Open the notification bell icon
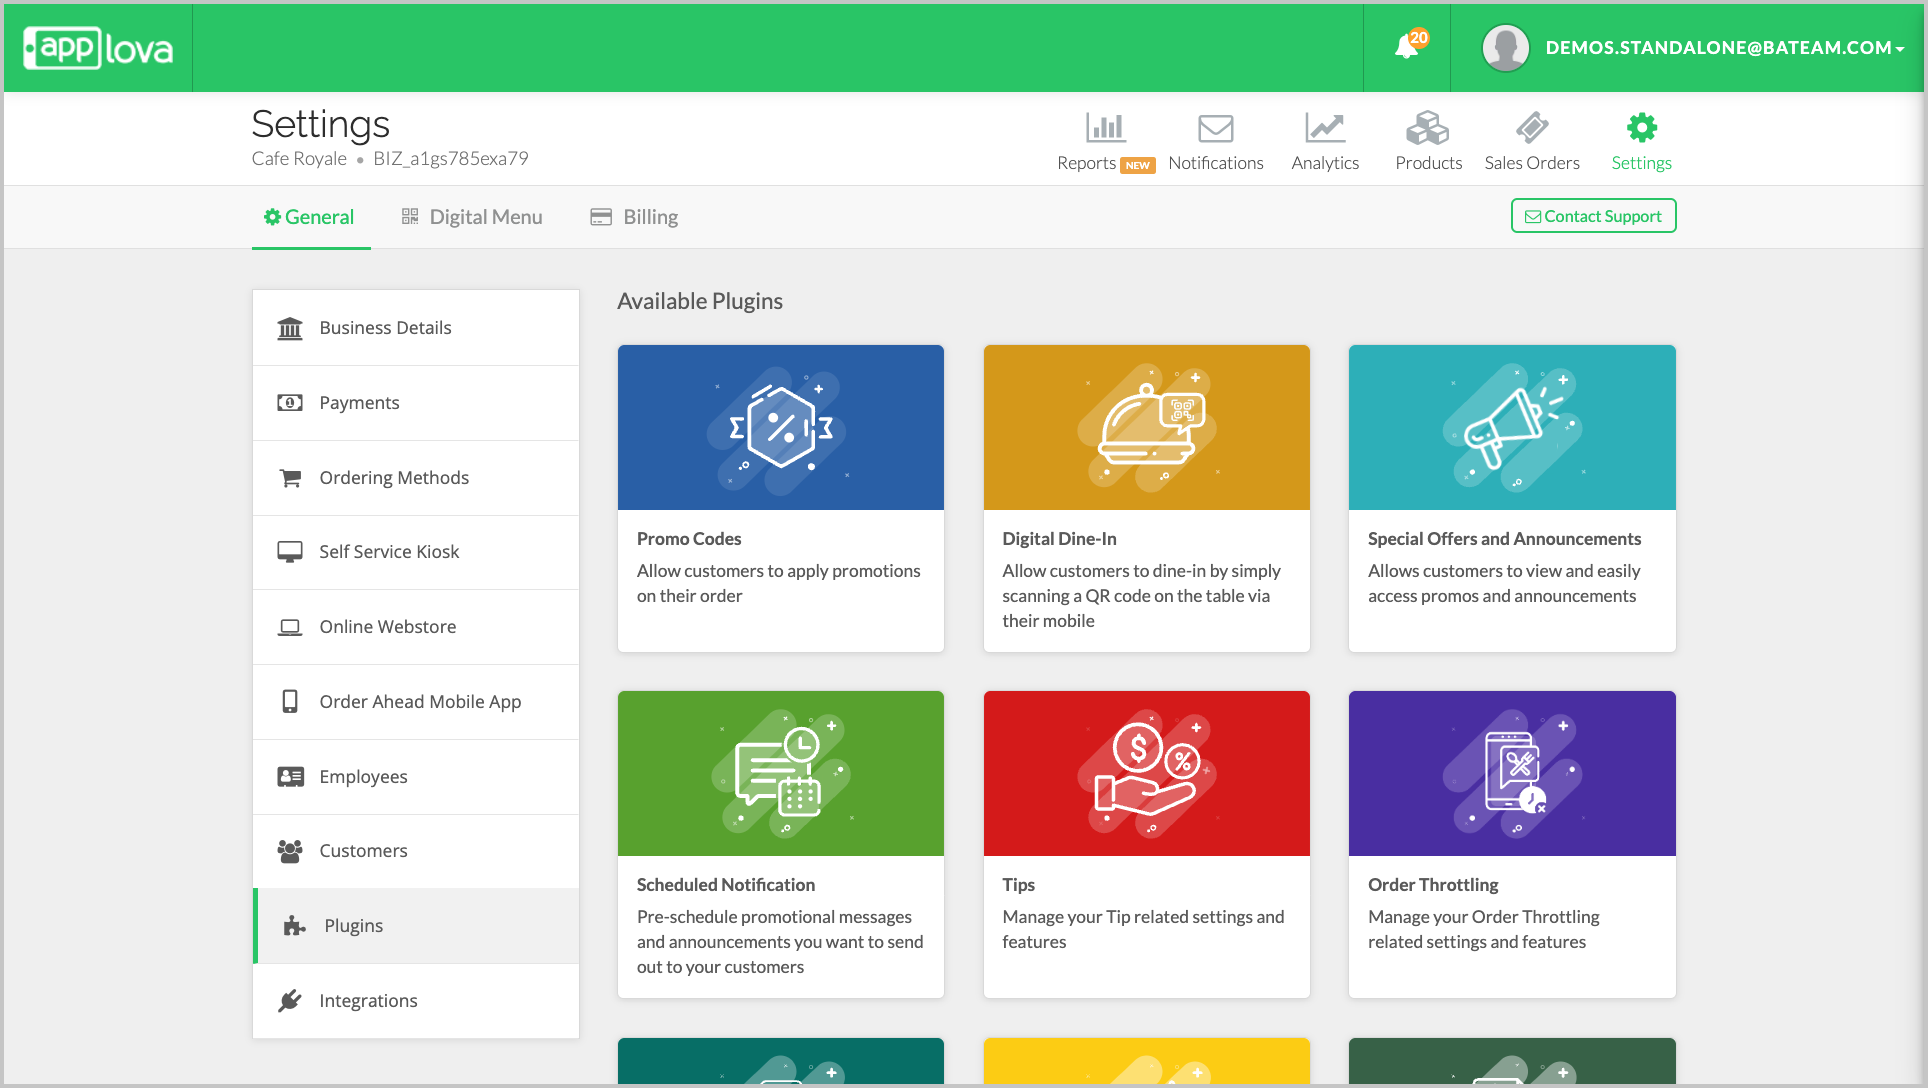This screenshot has width=1928, height=1088. pos(1406,47)
